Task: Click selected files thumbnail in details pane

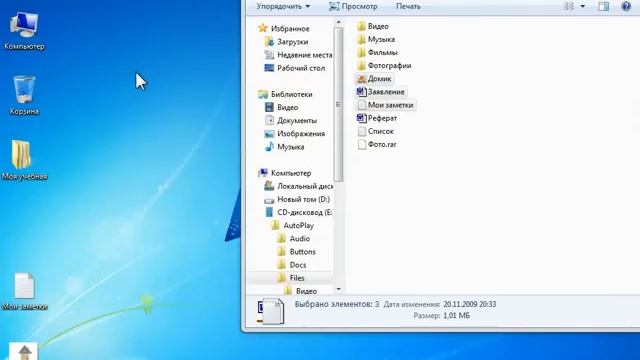Action: click(x=271, y=311)
